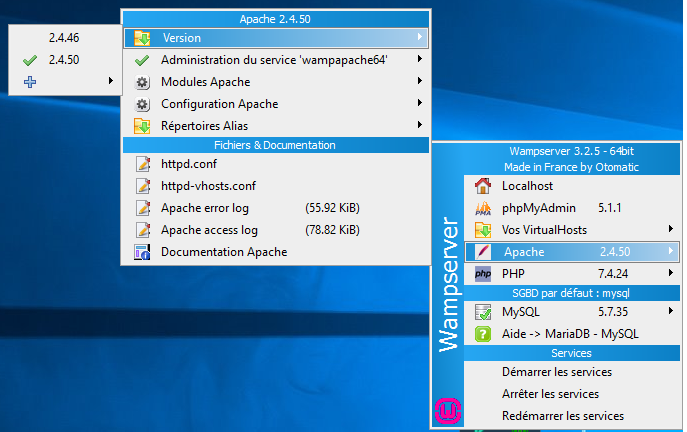
Task: Click the edit icon beside Apache access log
Action: (x=143, y=230)
